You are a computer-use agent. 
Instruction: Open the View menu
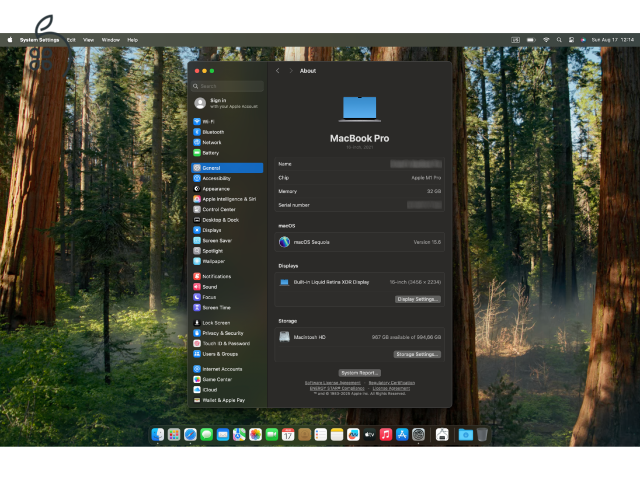[89, 40]
